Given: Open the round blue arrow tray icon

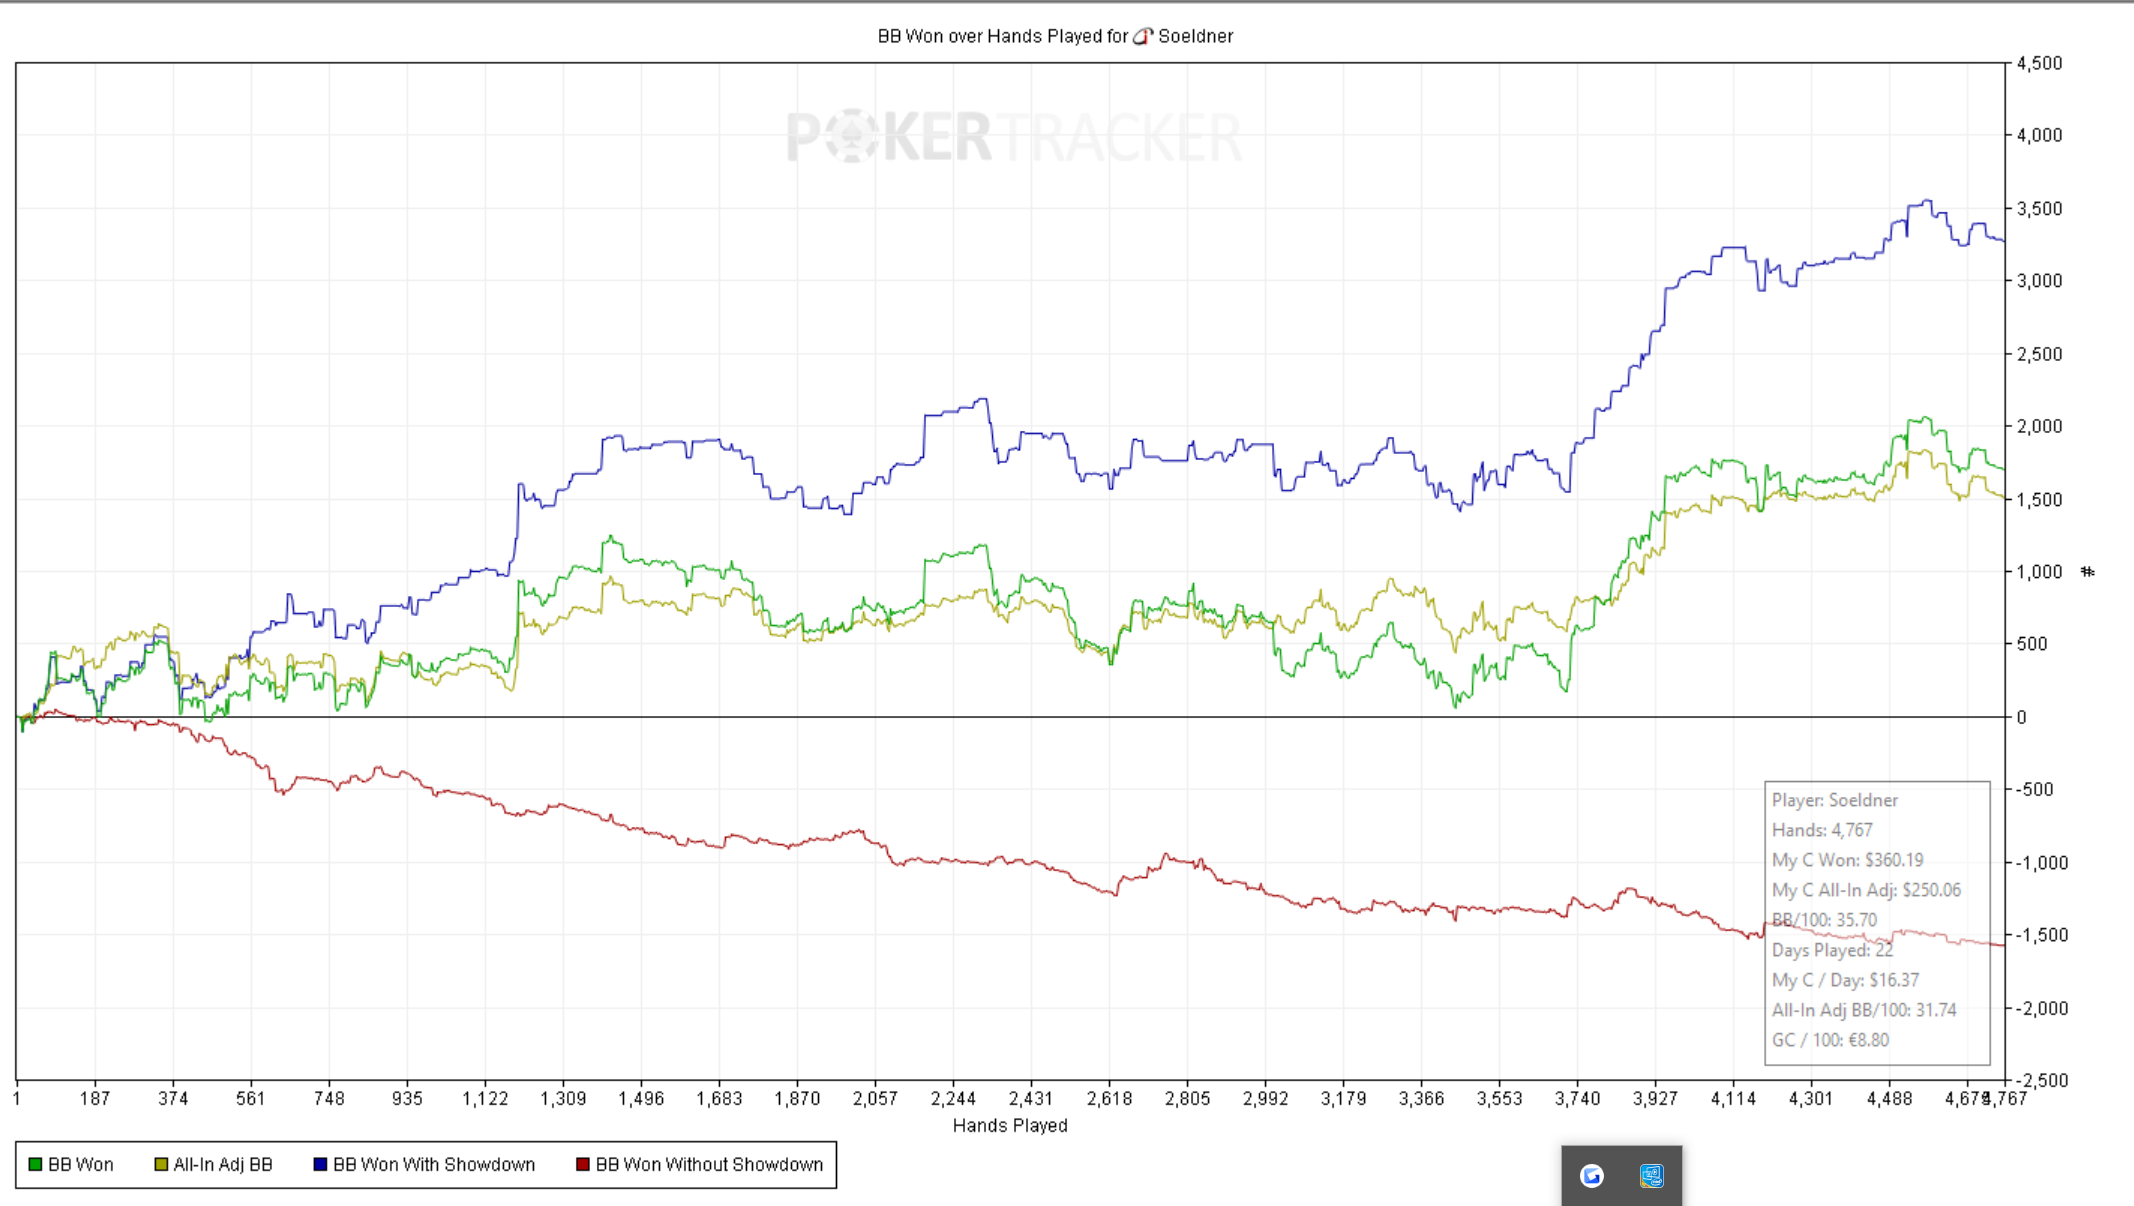Looking at the screenshot, I should (x=1592, y=1176).
